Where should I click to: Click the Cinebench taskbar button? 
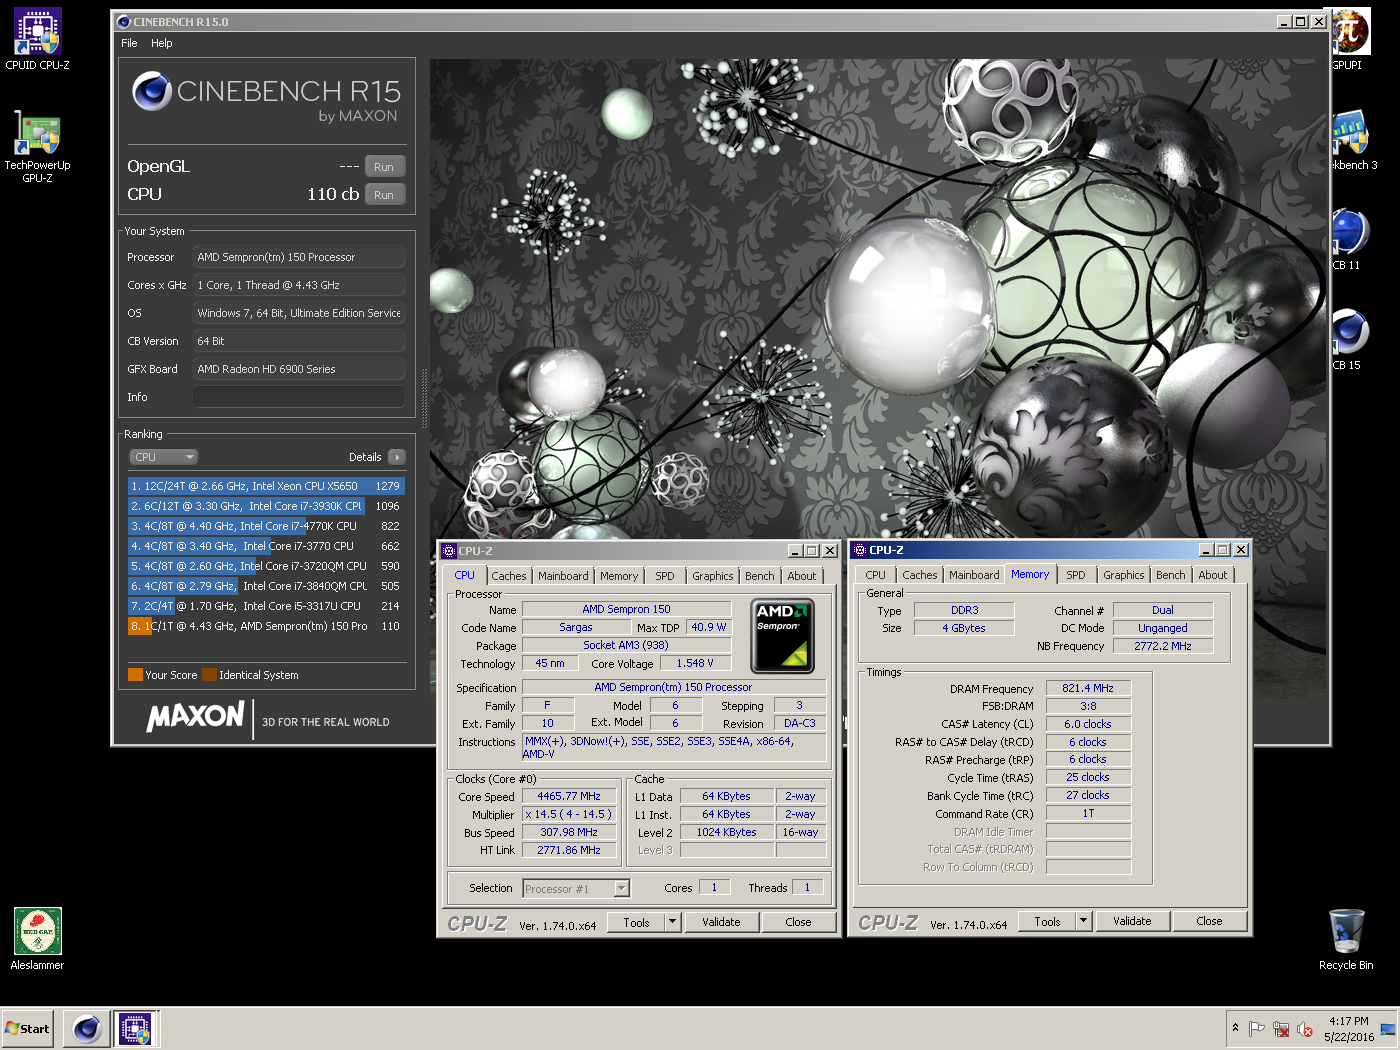point(86,1029)
